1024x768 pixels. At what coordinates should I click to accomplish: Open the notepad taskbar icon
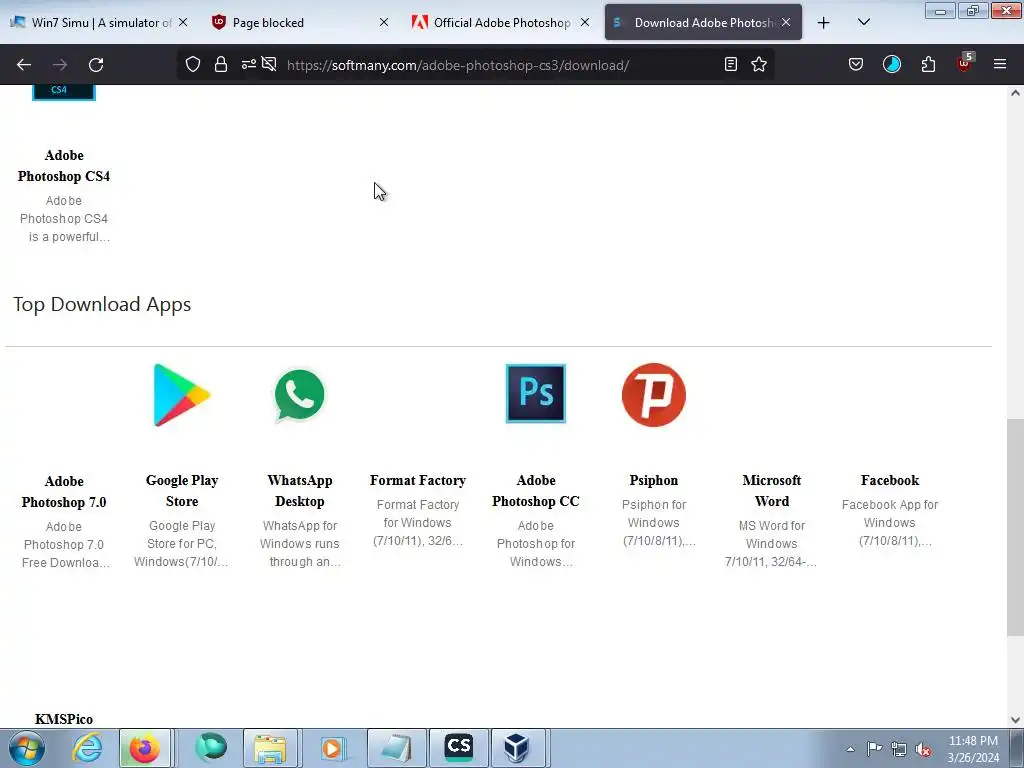pyautogui.click(x=396, y=748)
